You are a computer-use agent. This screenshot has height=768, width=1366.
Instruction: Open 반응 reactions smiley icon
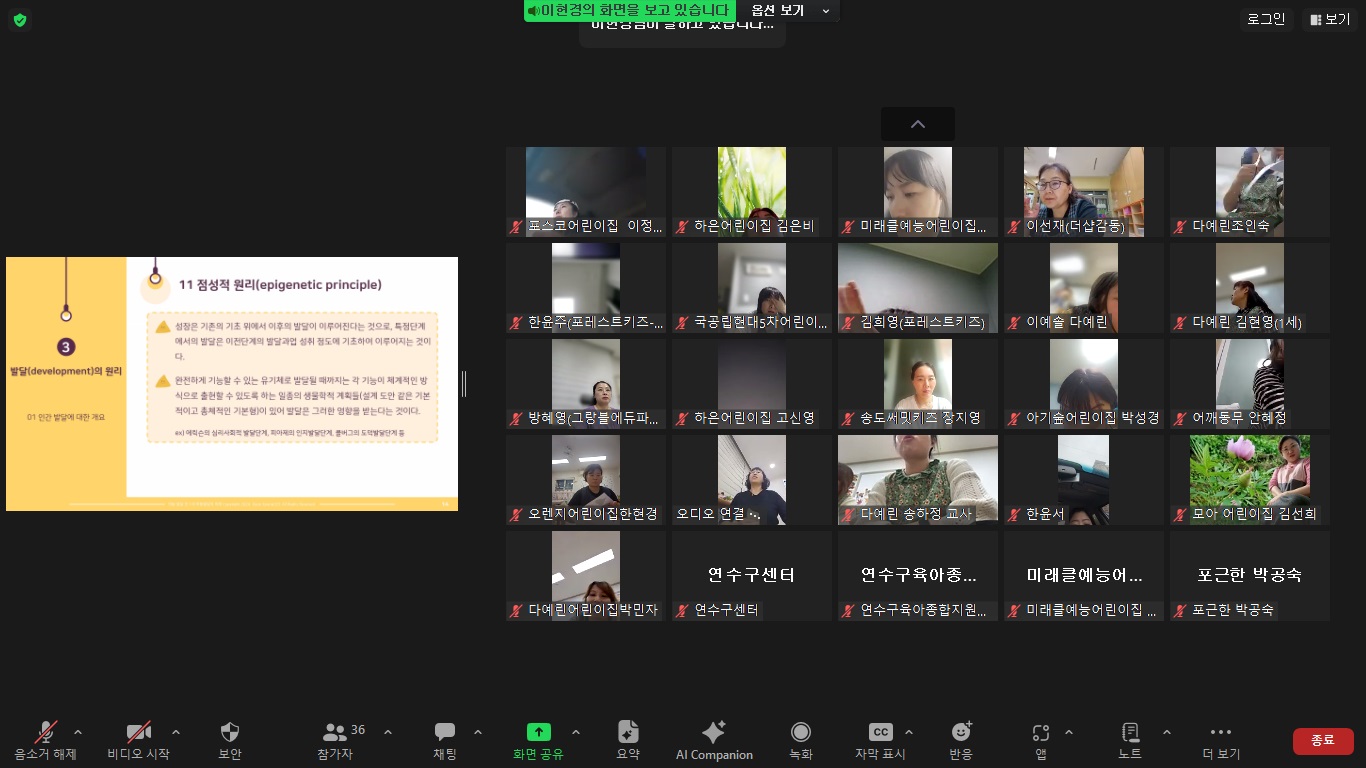click(x=961, y=732)
